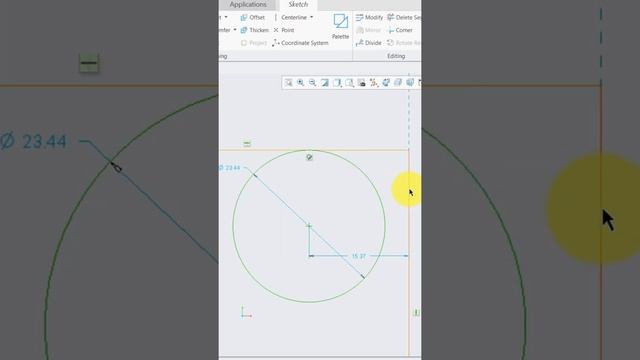Viewport: 640px width, 360px height.
Task: Open the Display Style options
Action: tap(337, 83)
